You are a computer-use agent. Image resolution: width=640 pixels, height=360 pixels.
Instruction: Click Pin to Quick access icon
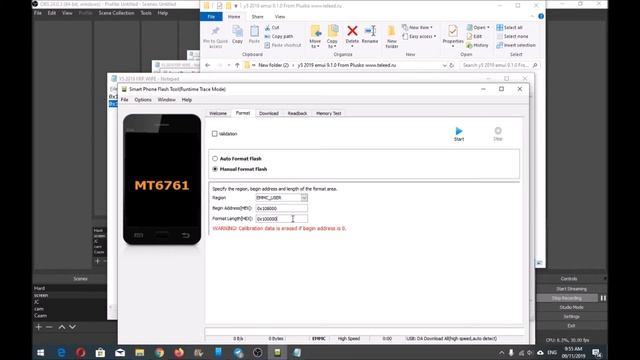pyautogui.click(x=216, y=37)
